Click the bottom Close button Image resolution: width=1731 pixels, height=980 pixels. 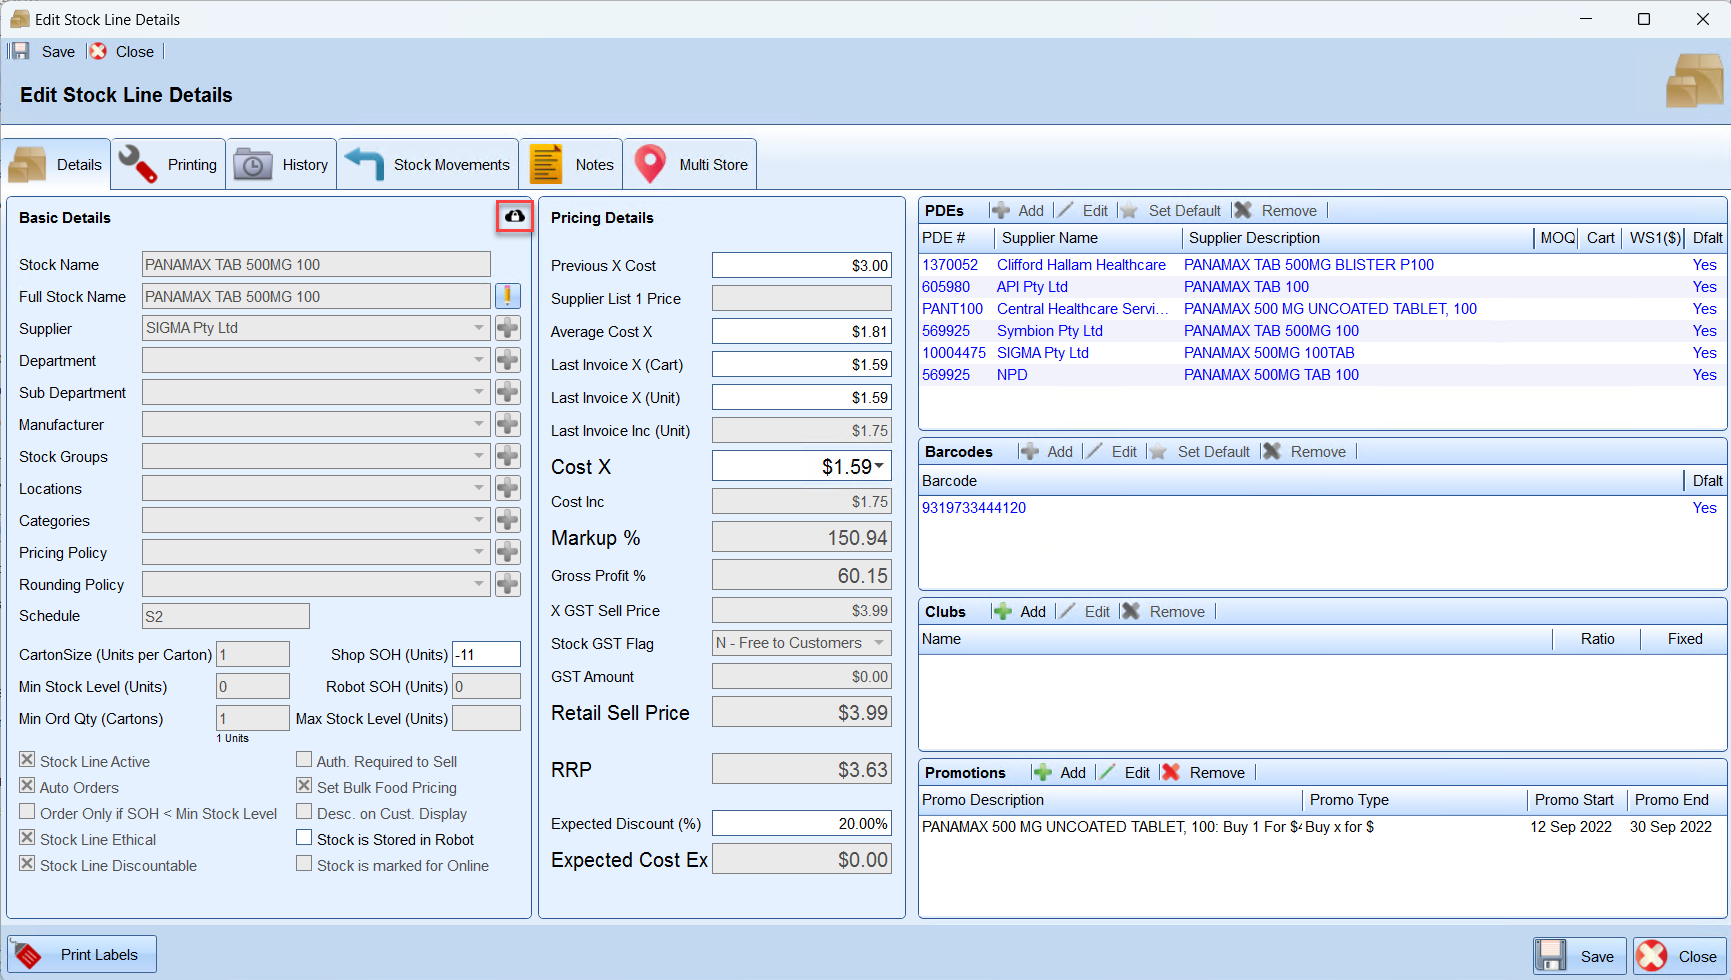(1680, 956)
